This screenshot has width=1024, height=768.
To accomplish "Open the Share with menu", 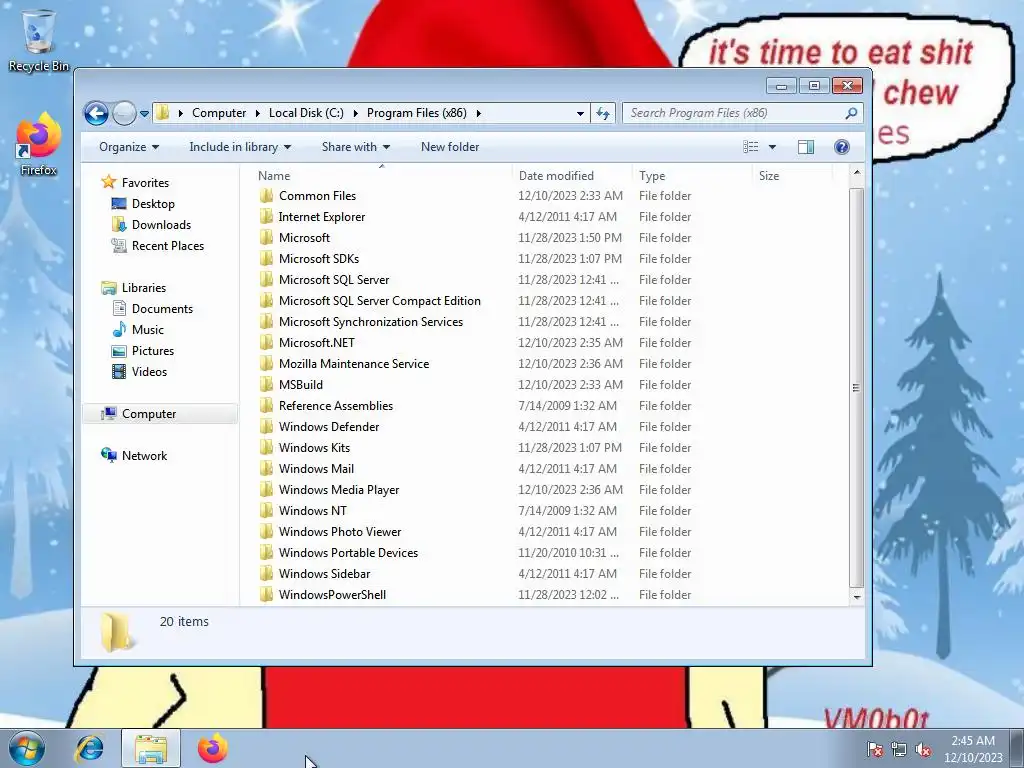I will point(355,147).
